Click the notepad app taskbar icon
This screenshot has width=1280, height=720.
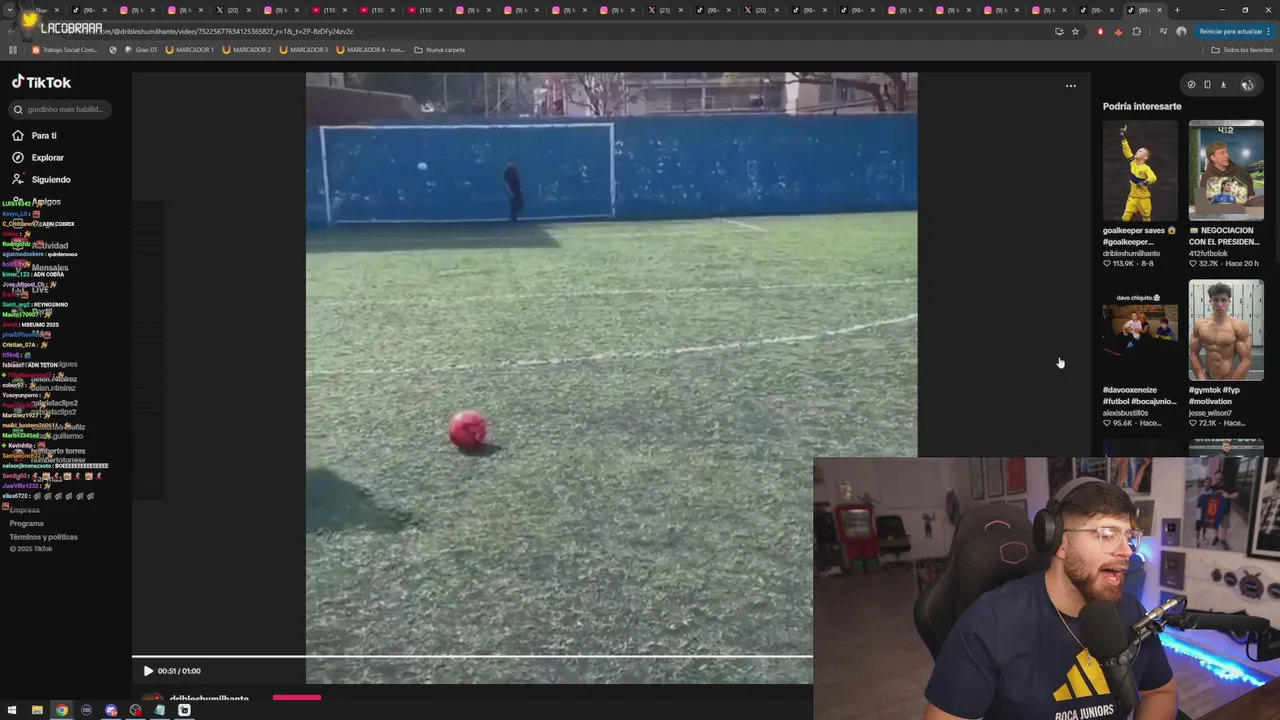160,710
